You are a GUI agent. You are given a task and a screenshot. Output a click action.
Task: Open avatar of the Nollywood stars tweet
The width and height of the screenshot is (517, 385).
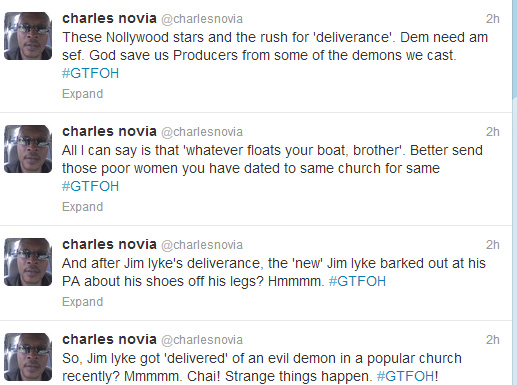28,36
